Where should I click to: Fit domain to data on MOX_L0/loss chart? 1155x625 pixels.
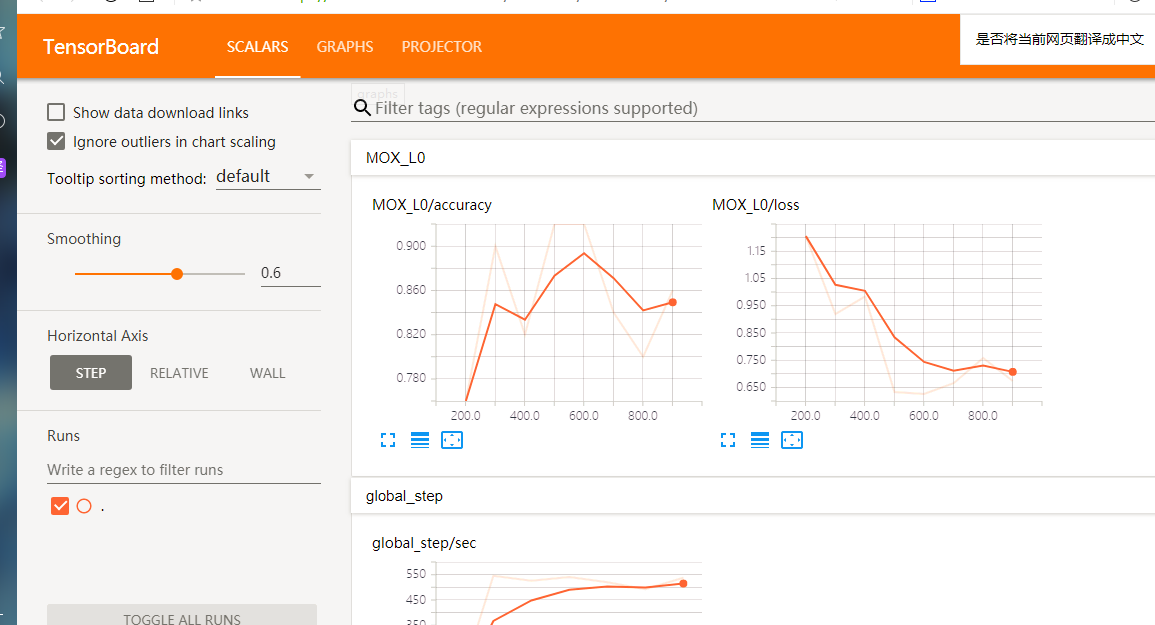click(792, 440)
